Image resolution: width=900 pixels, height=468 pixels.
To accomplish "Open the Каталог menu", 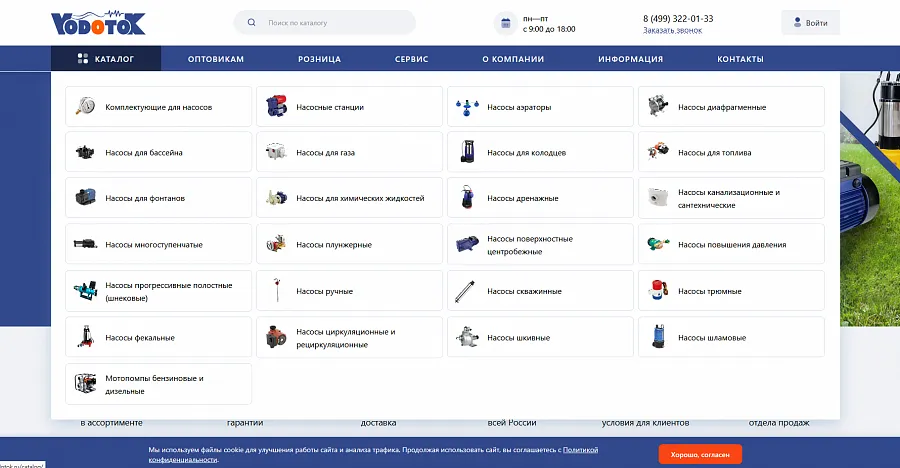I will pyautogui.click(x=106, y=59).
